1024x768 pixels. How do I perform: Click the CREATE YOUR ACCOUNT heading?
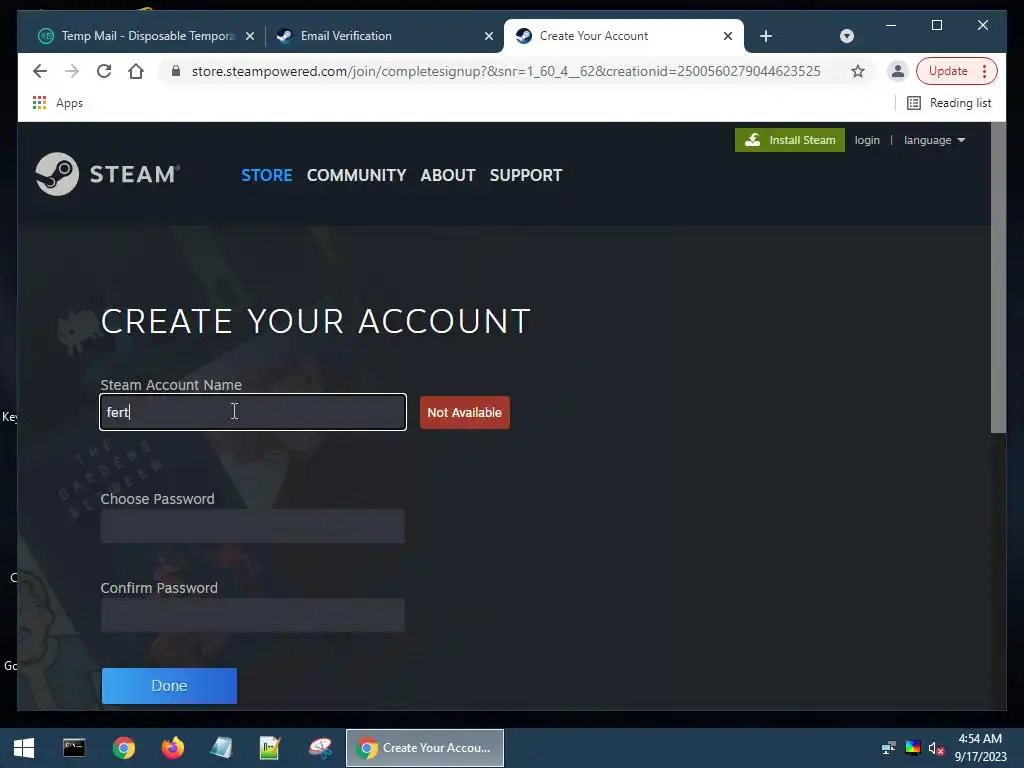[315, 321]
